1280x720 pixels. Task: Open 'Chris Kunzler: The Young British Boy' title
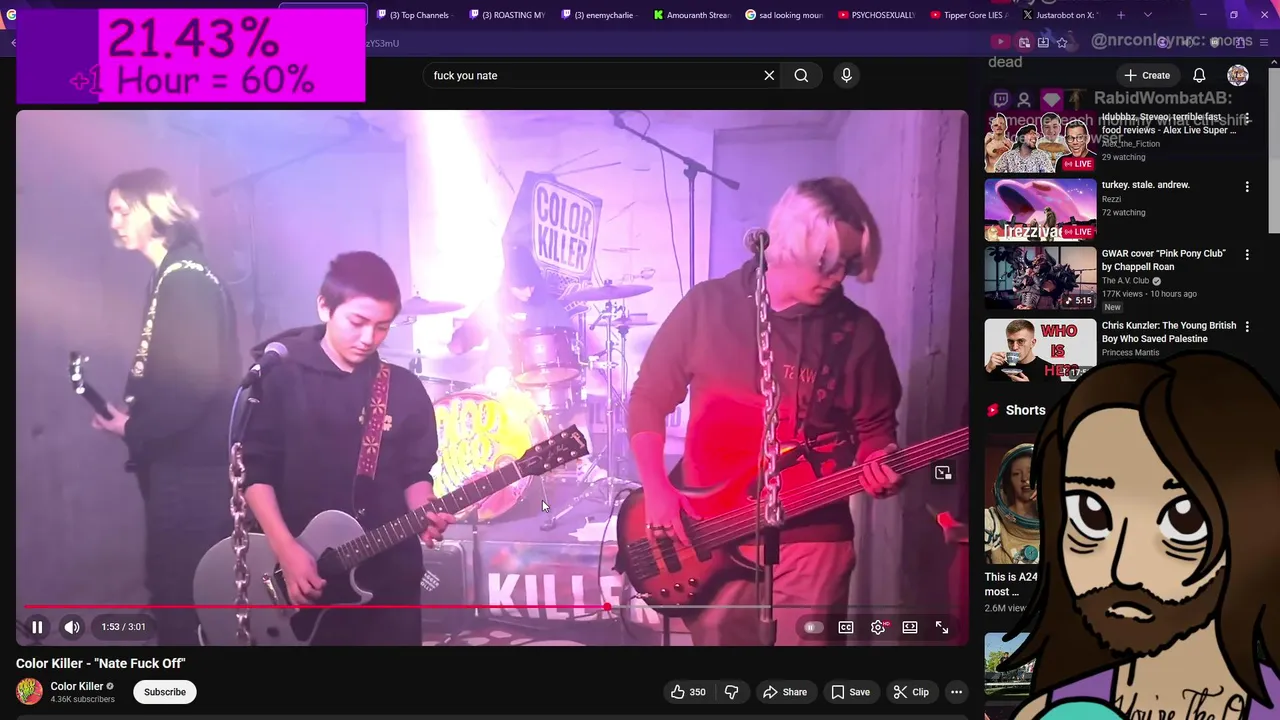(1169, 332)
